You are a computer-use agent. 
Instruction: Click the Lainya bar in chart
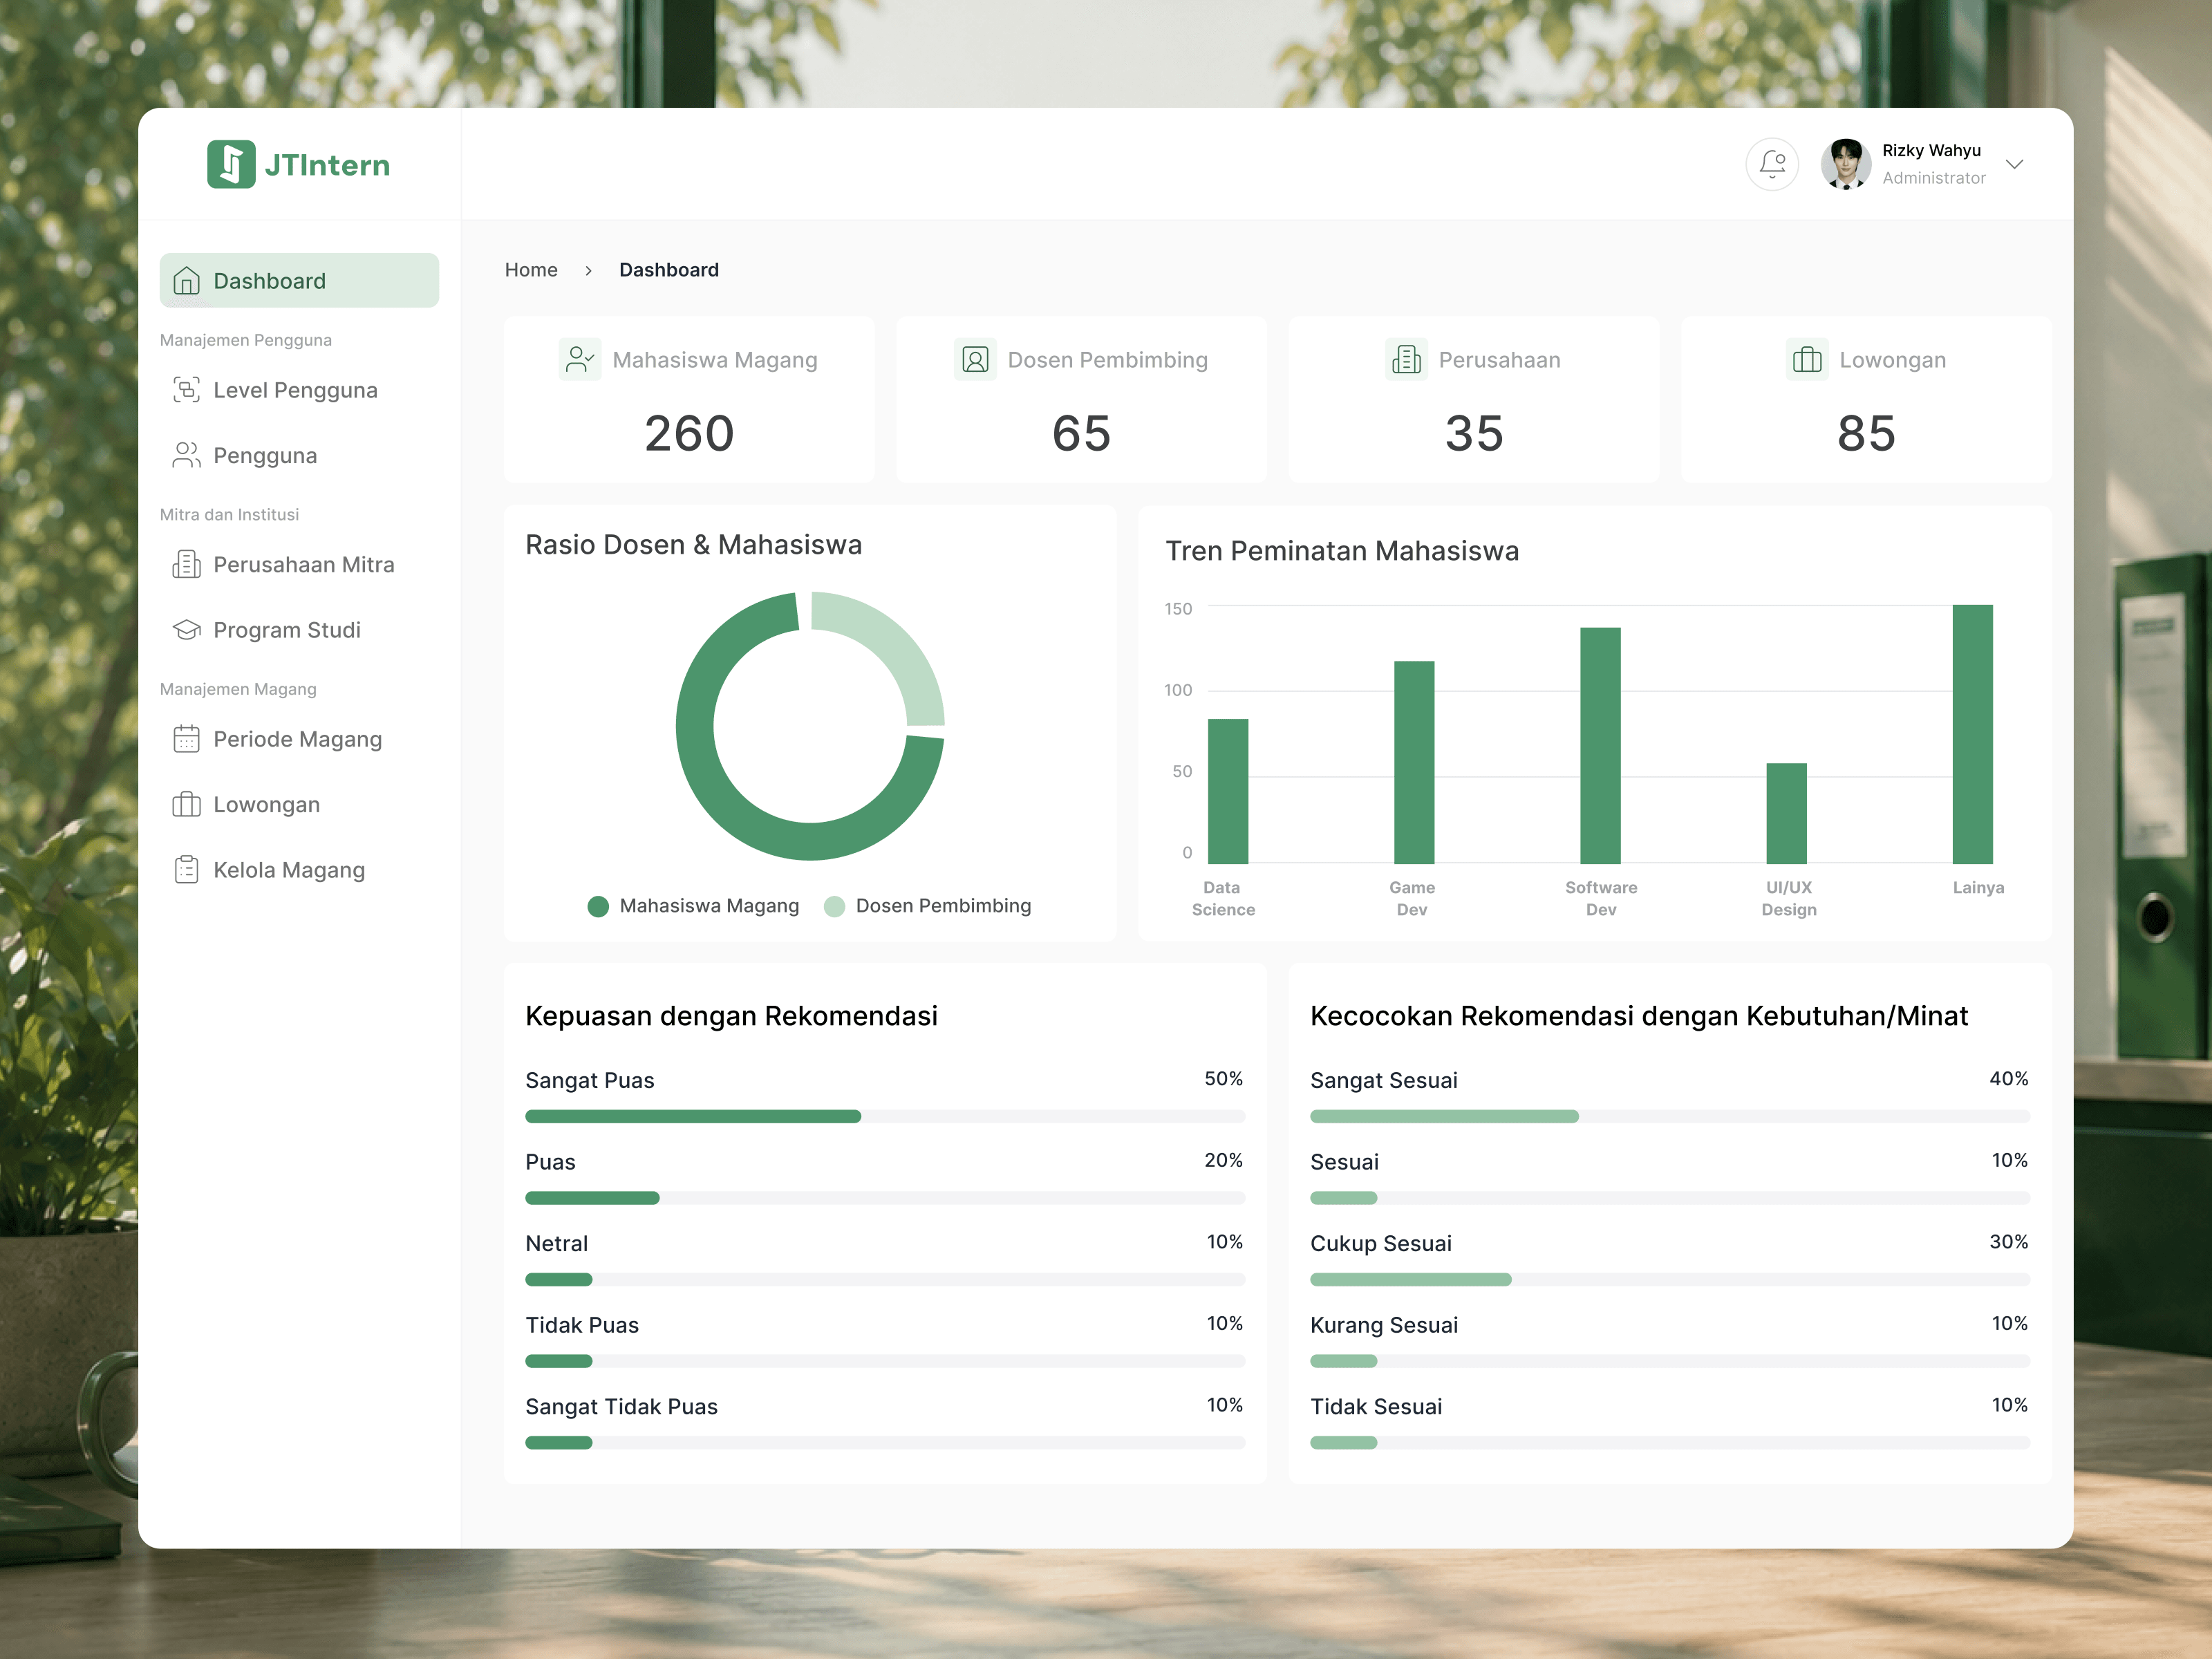[x=1972, y=734]
